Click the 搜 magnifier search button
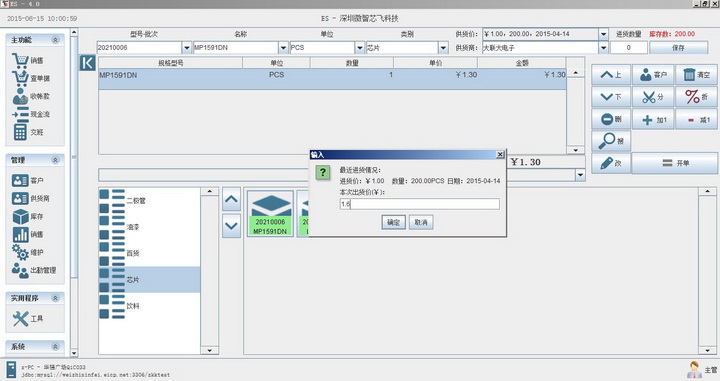This screenshot has width=720, height=381. [x=611, y=140]
